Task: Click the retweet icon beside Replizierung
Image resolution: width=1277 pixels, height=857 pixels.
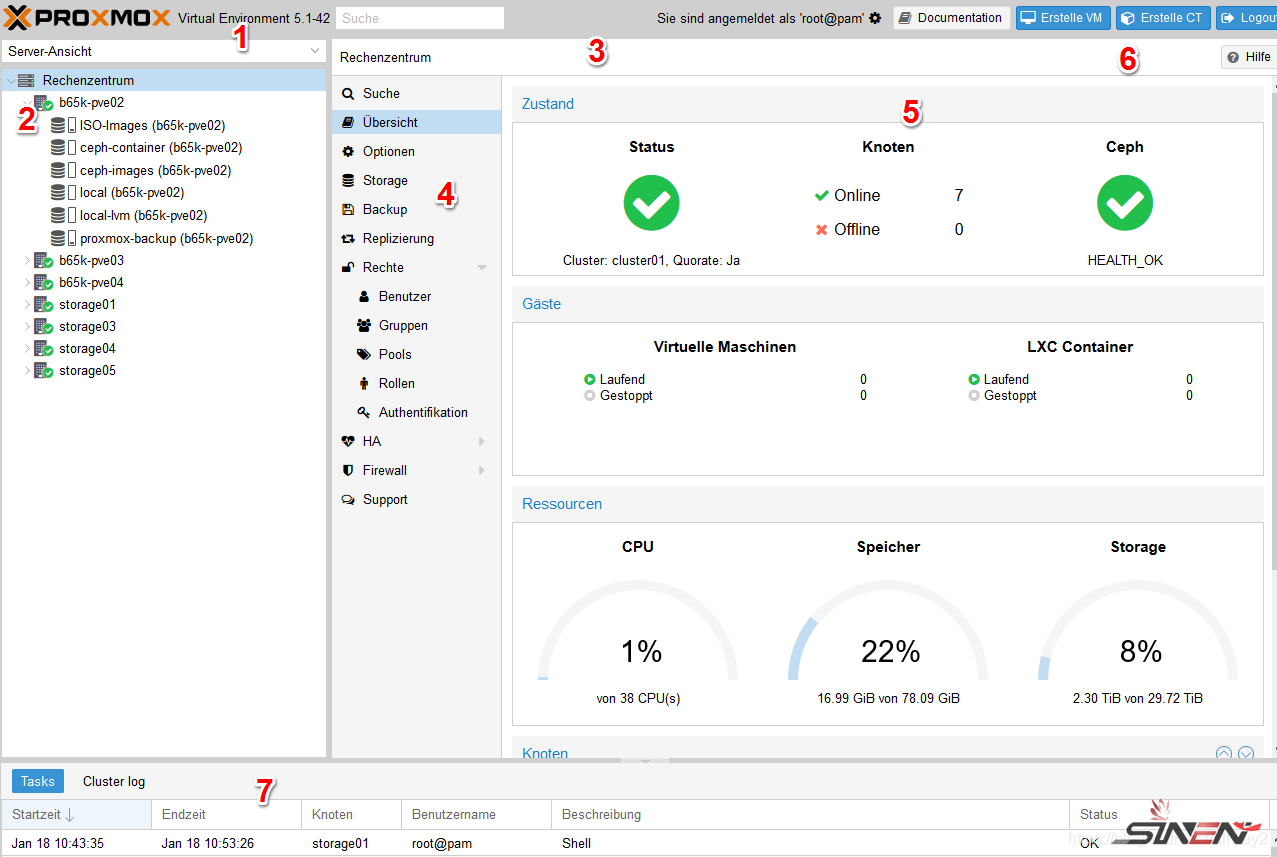Action: [x=348, y=238]
